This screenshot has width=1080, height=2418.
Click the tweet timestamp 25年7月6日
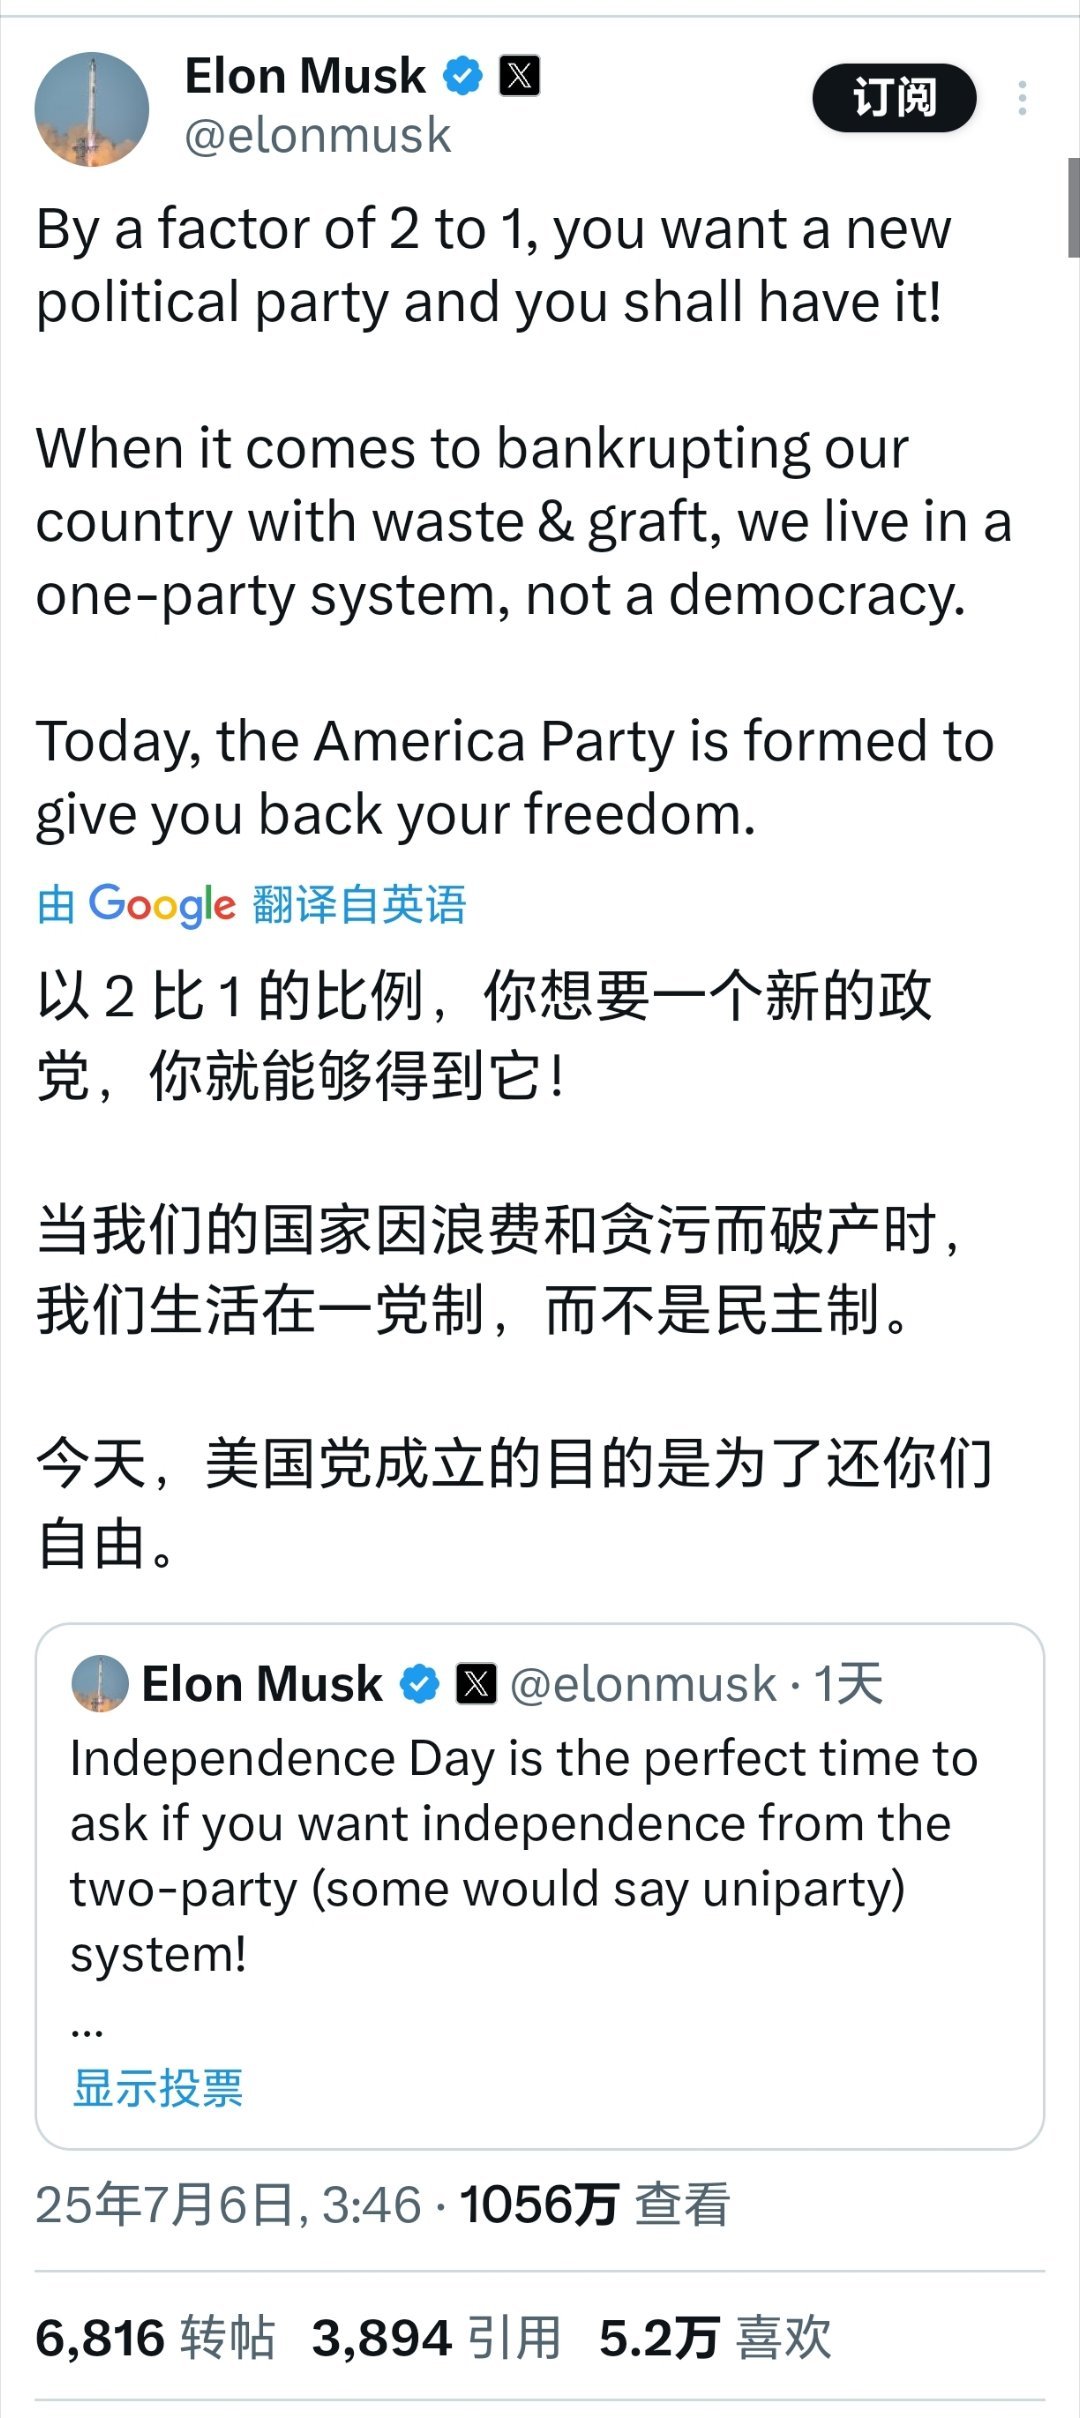pyautogui.click(x=228, y=2204)
